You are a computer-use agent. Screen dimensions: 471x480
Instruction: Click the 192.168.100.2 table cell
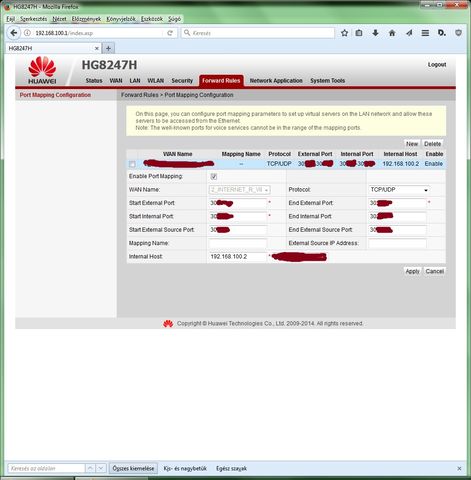pos(401,164)
